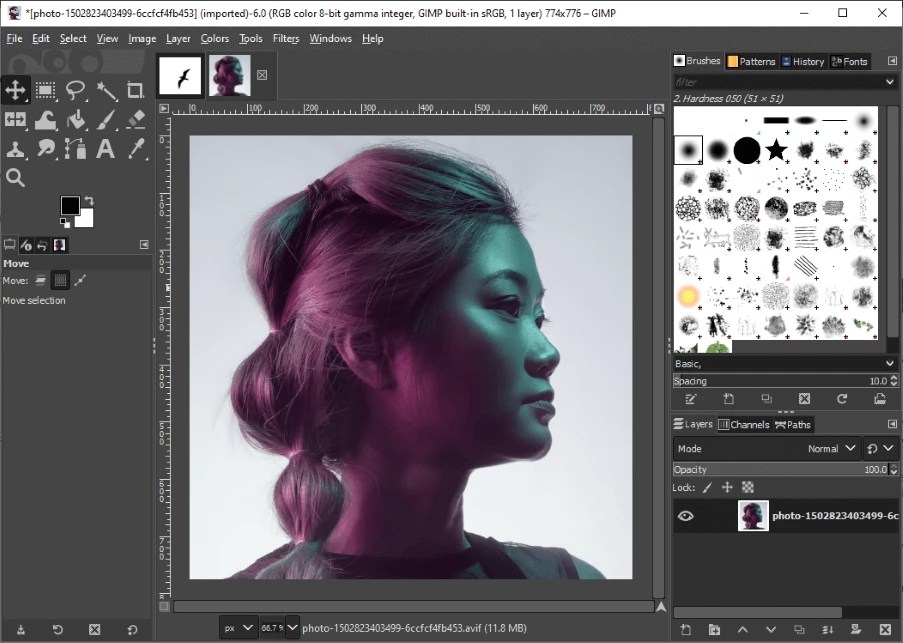Choose the Text tool
903x643 pixels.
pyautogui.click(x=105, y=149)
